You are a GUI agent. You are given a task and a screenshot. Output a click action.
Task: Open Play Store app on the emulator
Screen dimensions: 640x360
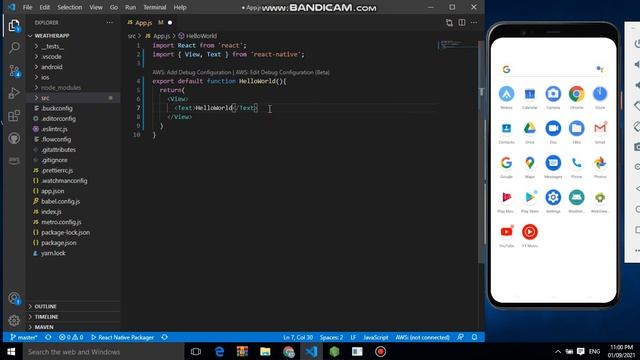(x=530, y=198)
